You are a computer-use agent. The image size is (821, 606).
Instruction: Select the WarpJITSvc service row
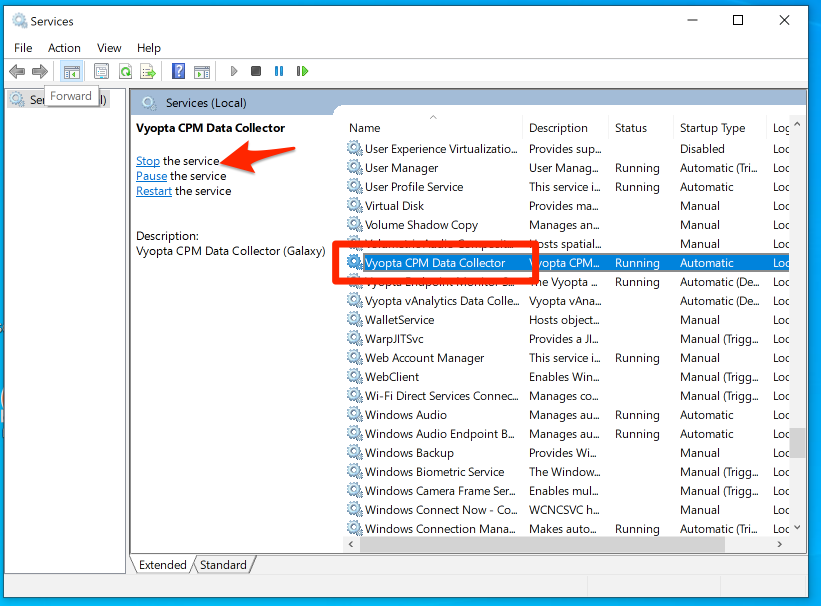[568, 339]
